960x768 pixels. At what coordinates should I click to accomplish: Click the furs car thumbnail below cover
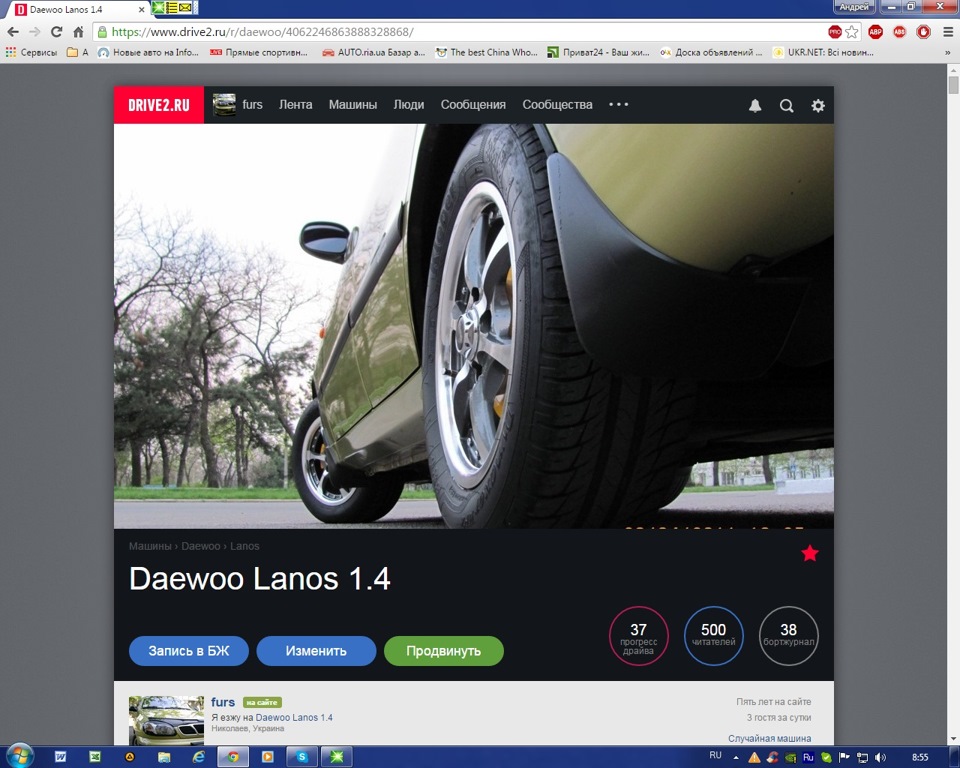pyautogui.click(x=166, y=720)
